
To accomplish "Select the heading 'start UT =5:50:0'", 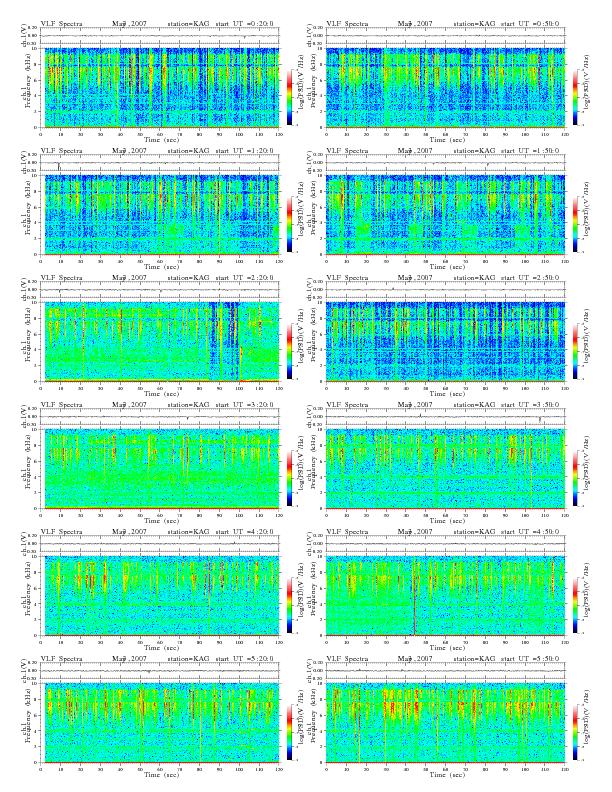I will pos(530,659).
